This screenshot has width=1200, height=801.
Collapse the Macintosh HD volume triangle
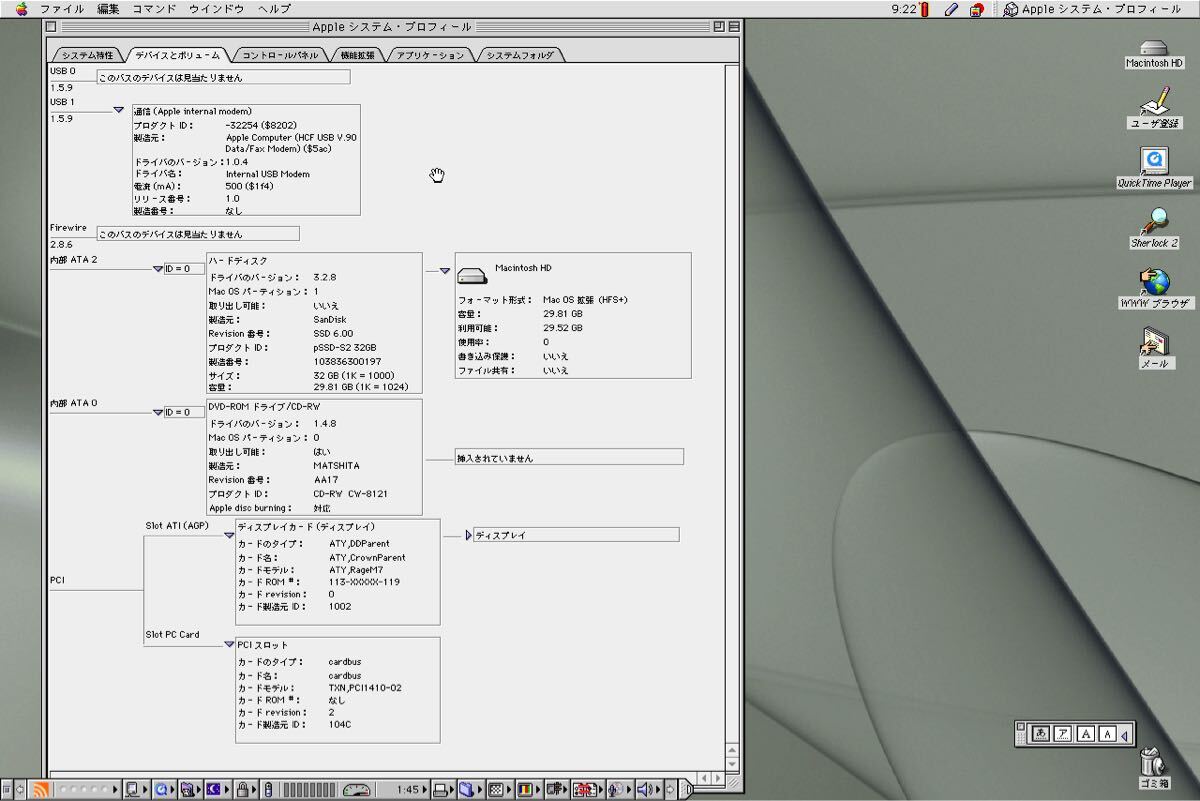(445, 270)
